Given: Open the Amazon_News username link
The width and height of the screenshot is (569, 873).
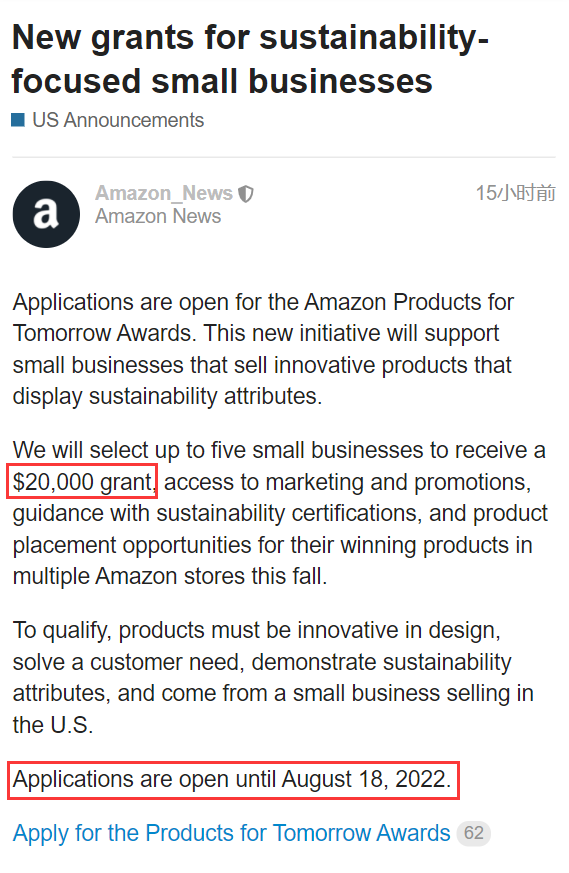Looking at the screenshot, I should pyautogui.click(x=164, y=193).
